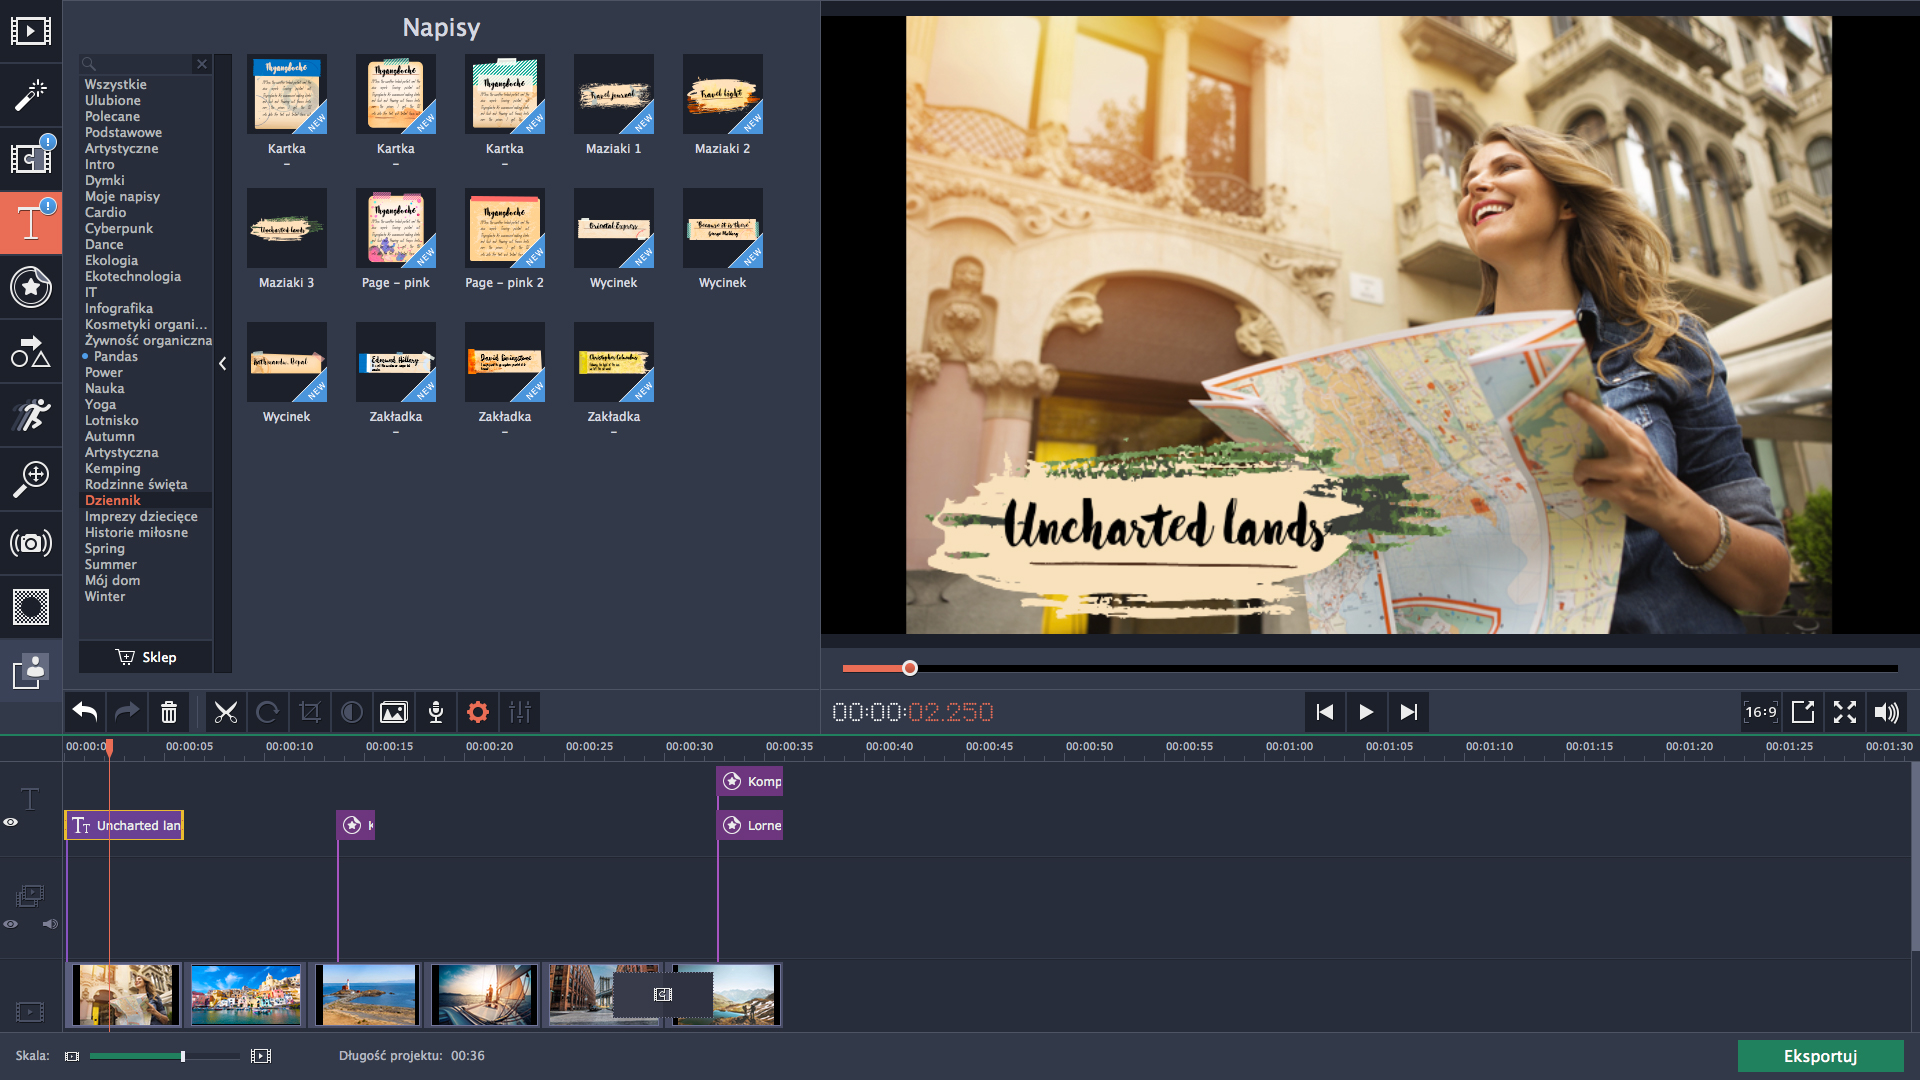Open the 16:9 aspect ratio dropdown
The height and width of the screenshot is (1080, 1920).
1761,712
